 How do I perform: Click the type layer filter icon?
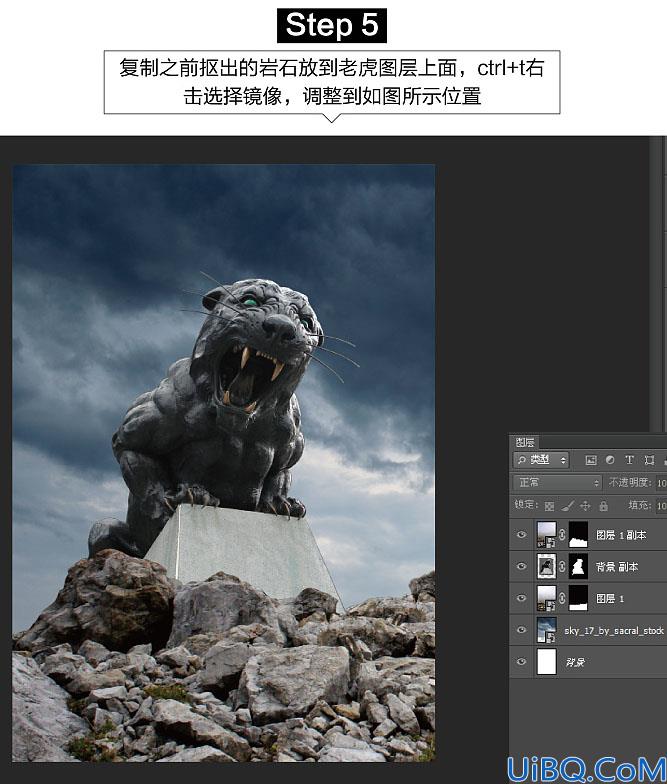tap(630, 460)
